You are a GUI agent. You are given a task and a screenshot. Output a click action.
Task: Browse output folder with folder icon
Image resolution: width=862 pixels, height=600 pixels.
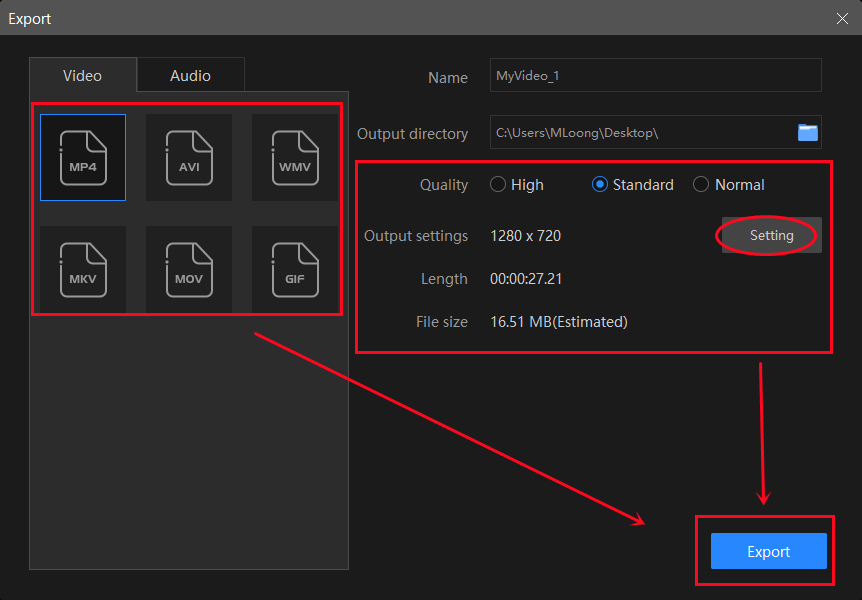pos(808,132)
